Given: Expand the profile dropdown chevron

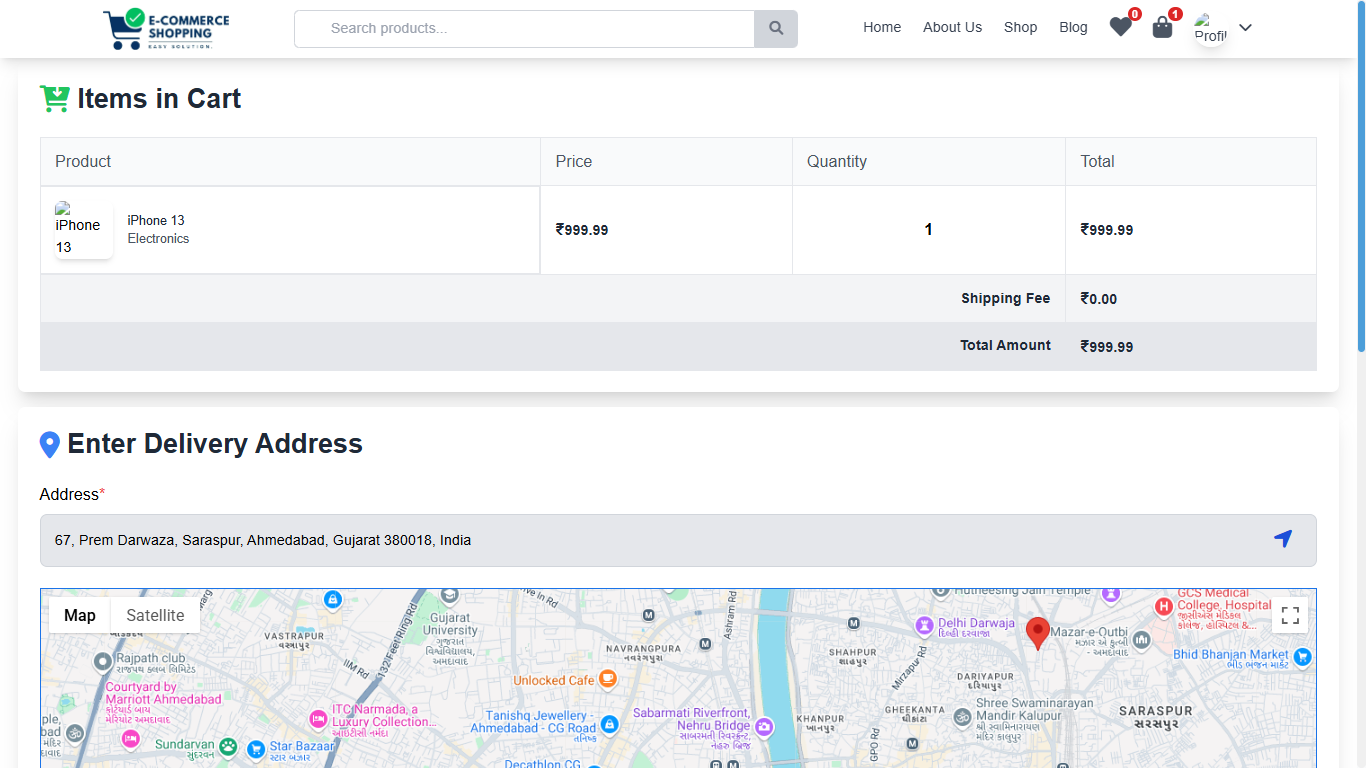Looking at the screenshot, I should click(1245, 28).
